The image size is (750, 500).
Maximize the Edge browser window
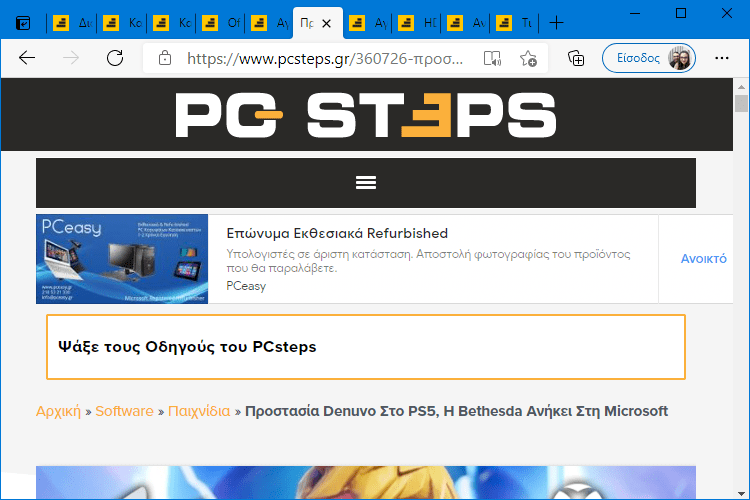681,13
